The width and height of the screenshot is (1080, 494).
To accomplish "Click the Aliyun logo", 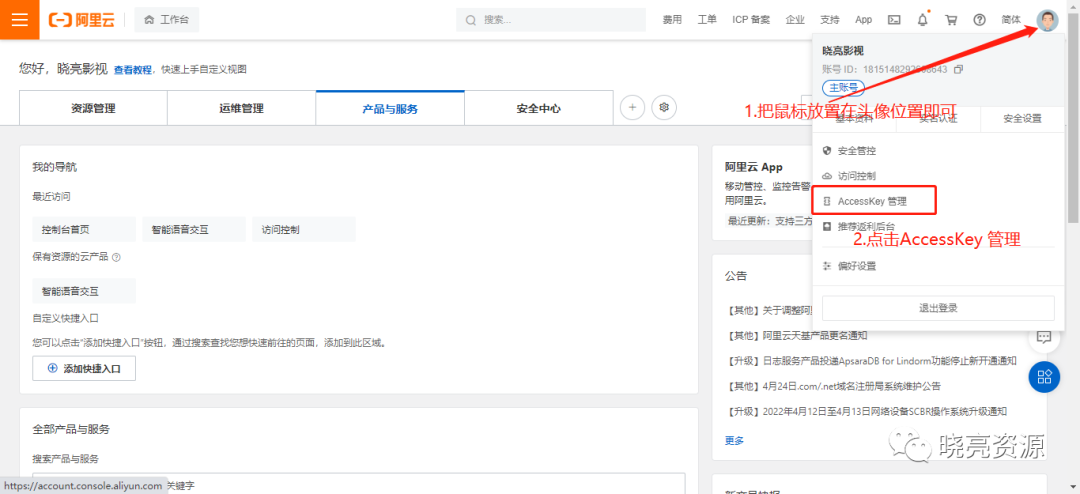I will (x=81, y=20).
